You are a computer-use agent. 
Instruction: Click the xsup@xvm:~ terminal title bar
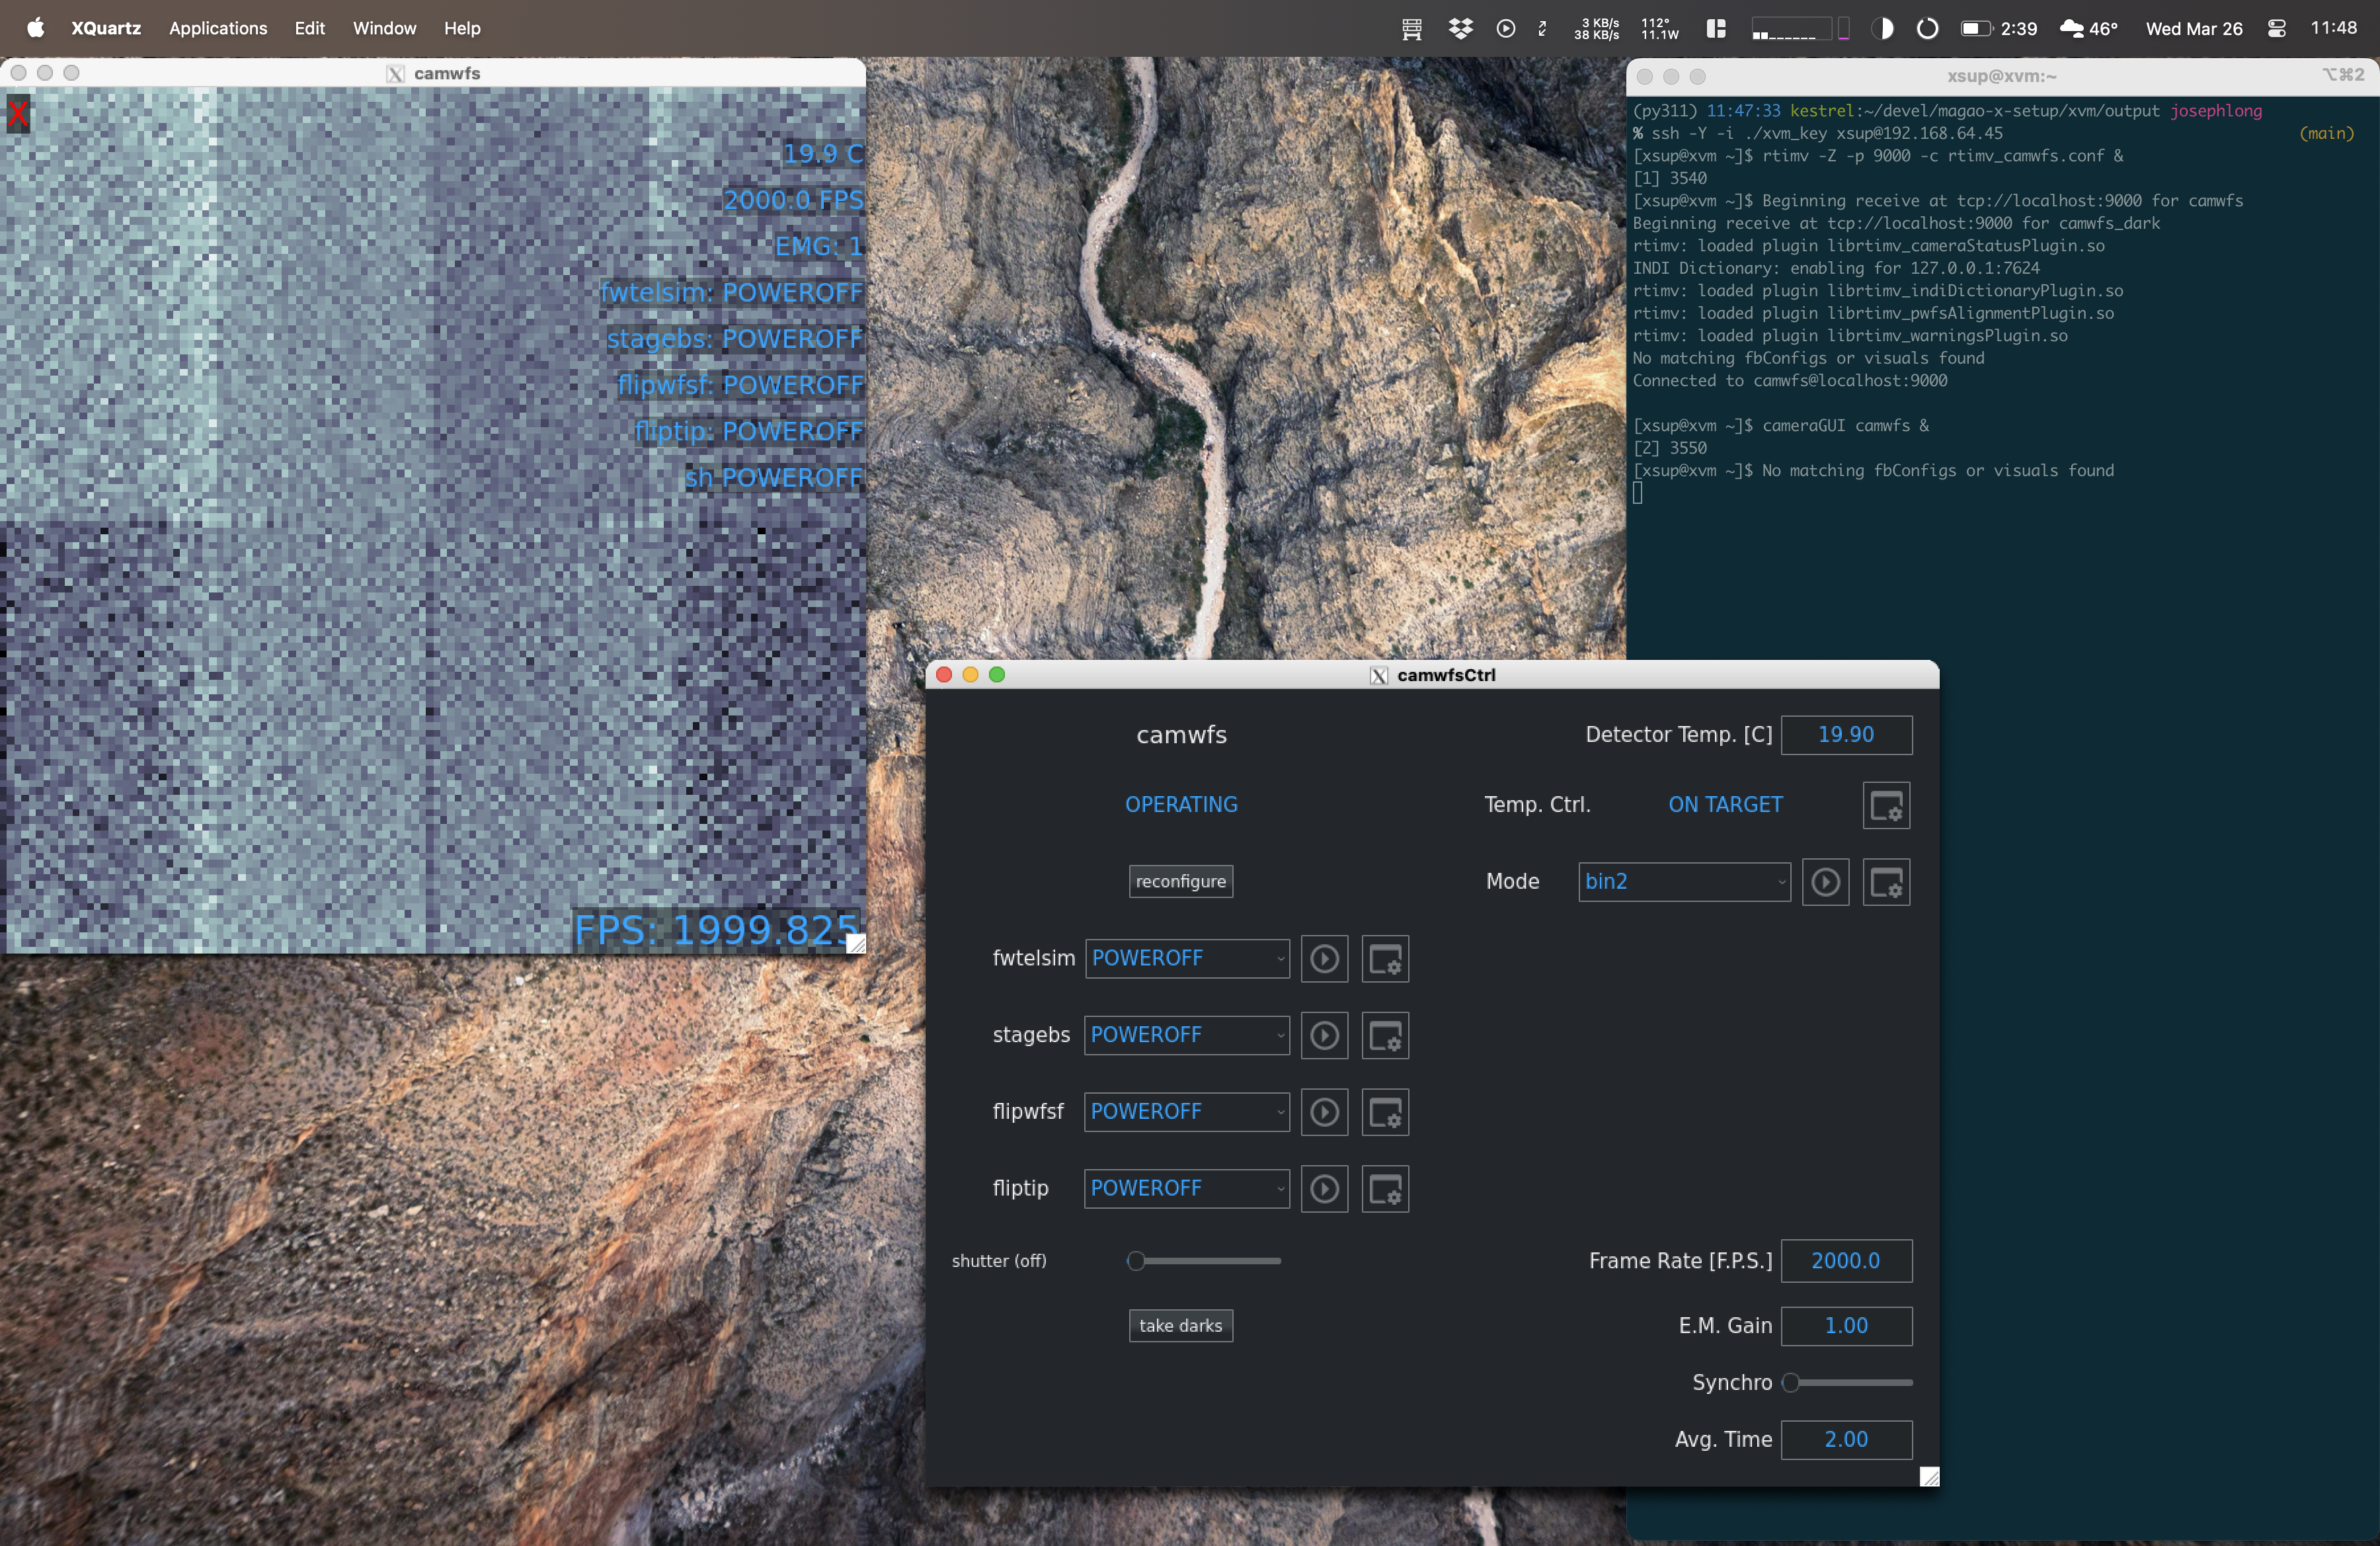tap(2002, 76)
